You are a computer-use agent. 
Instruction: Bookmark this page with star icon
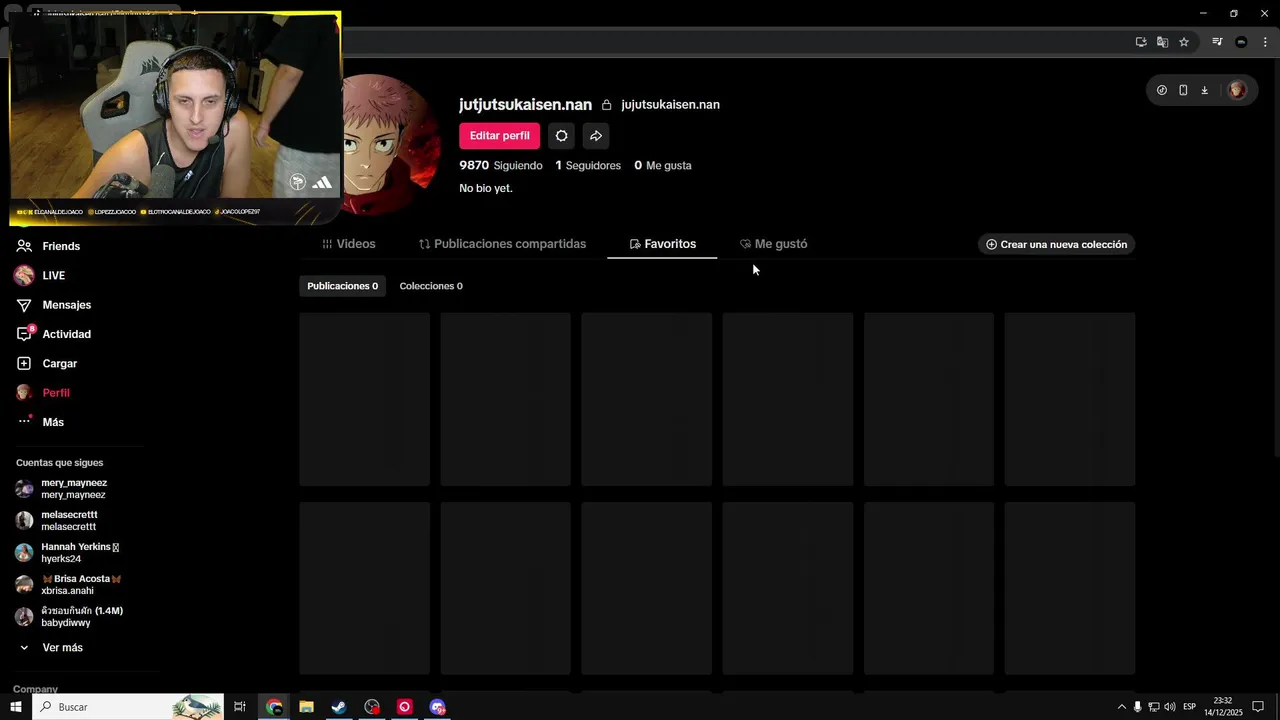click(1184, 42)
